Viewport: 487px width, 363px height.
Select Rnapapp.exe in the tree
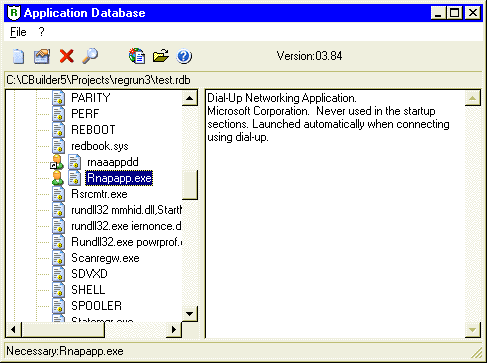(119, 178)
